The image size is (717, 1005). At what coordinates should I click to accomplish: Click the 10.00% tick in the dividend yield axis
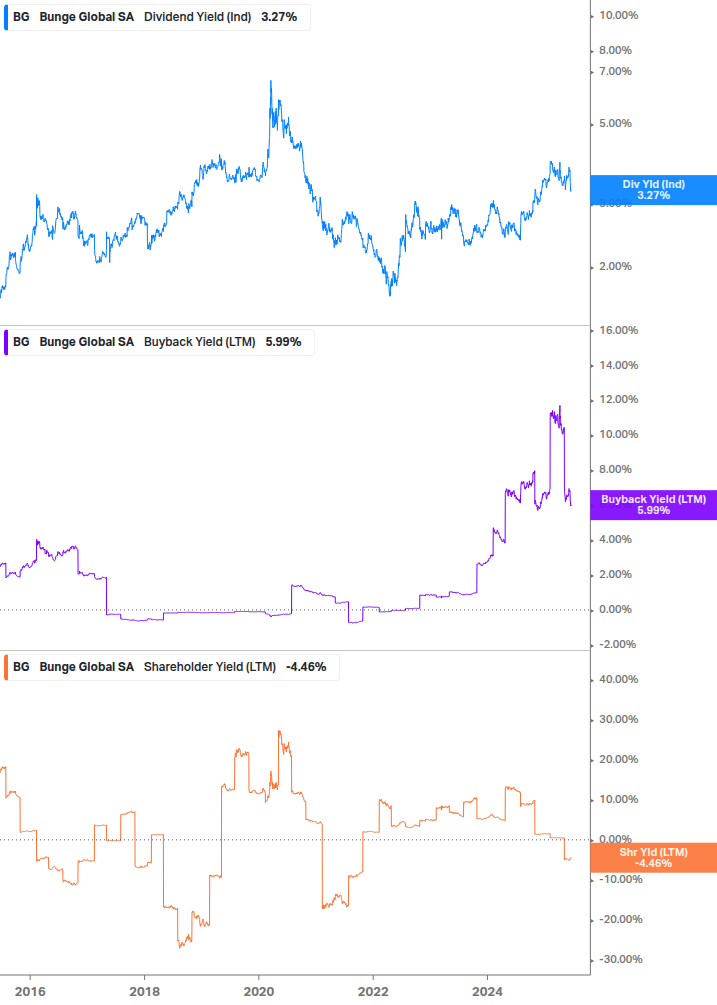(618, 15)
